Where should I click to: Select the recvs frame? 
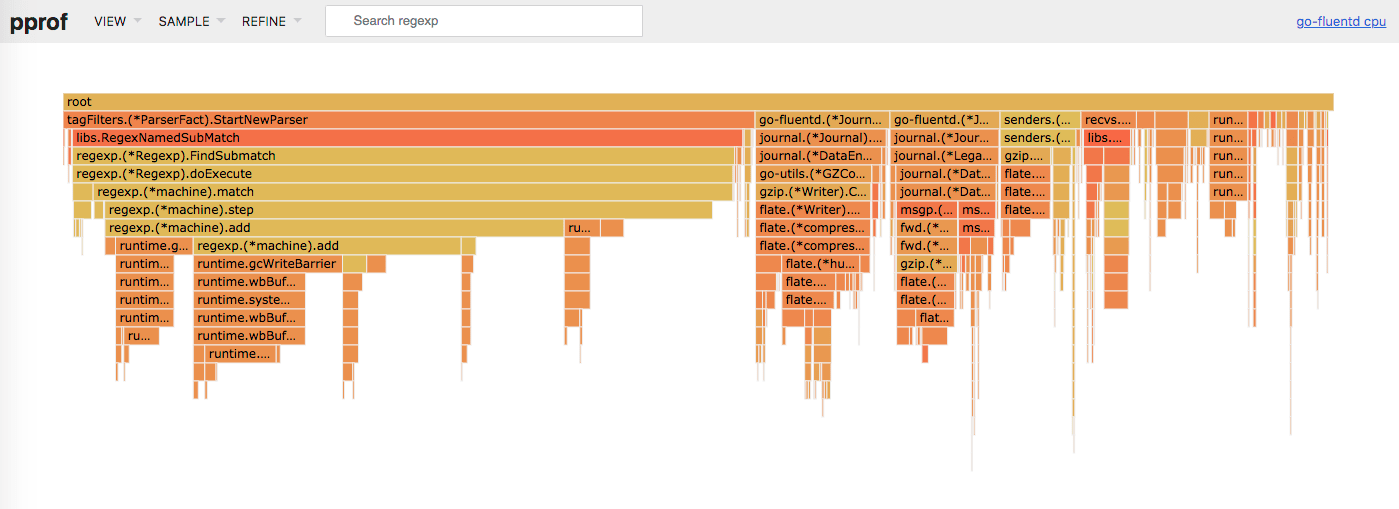pos(1108,120)
